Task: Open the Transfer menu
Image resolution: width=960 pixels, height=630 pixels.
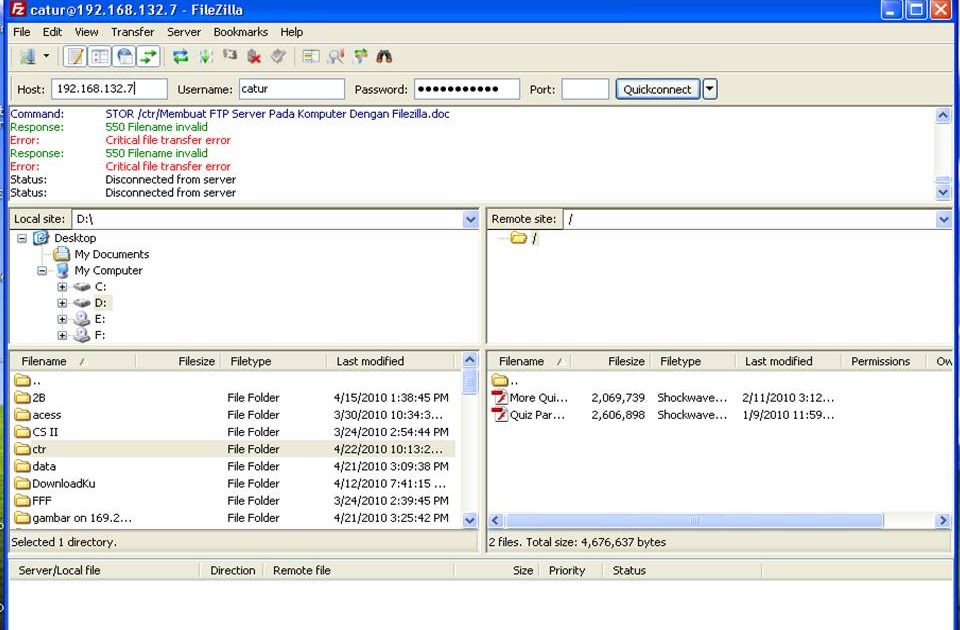Action: [132, 32]
